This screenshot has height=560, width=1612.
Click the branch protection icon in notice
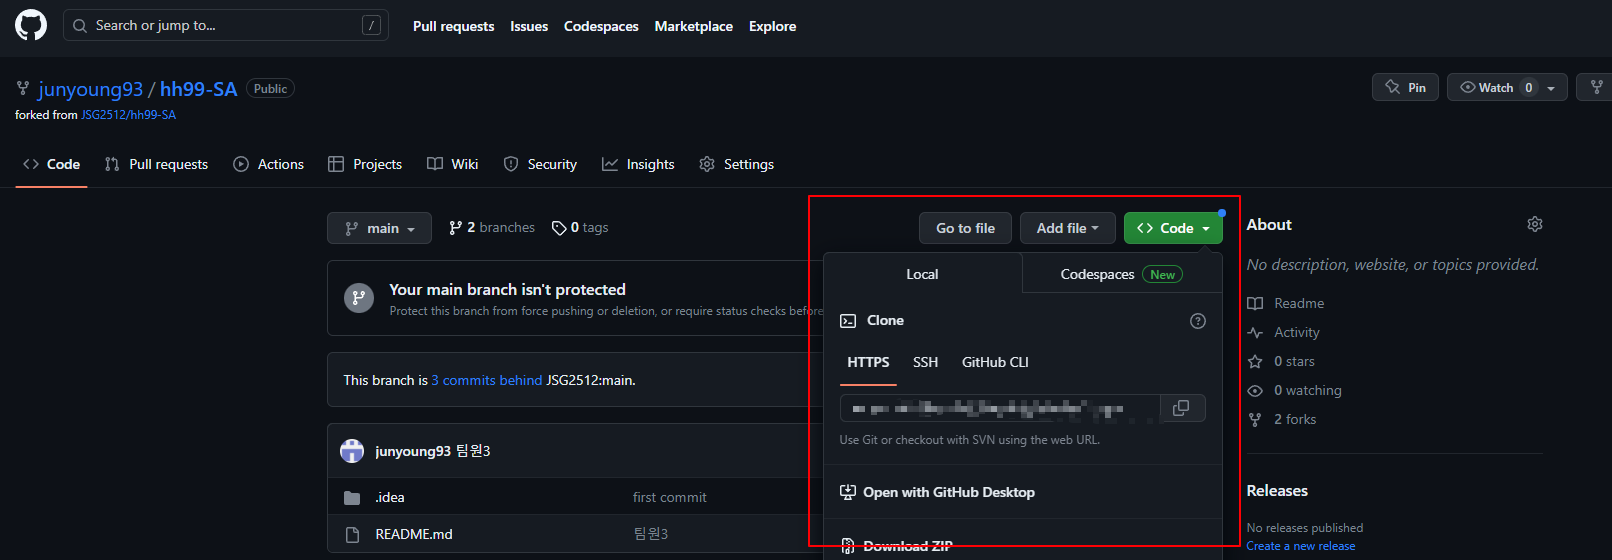click(359, 298)
